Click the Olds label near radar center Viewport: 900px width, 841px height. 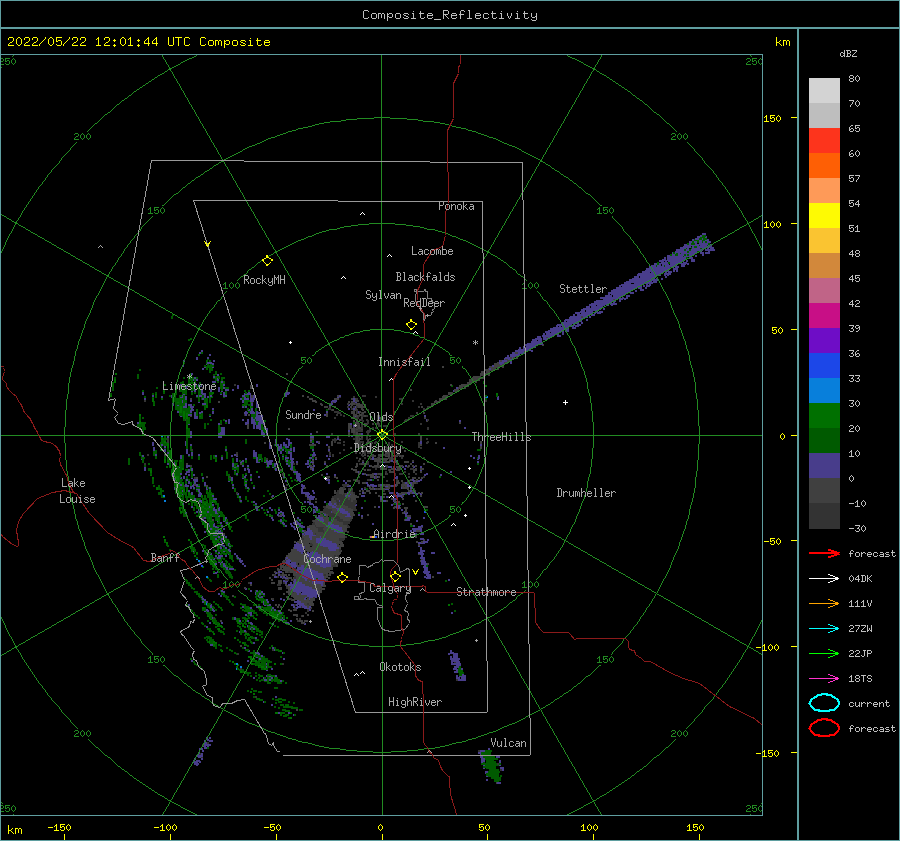coord(381,417)
